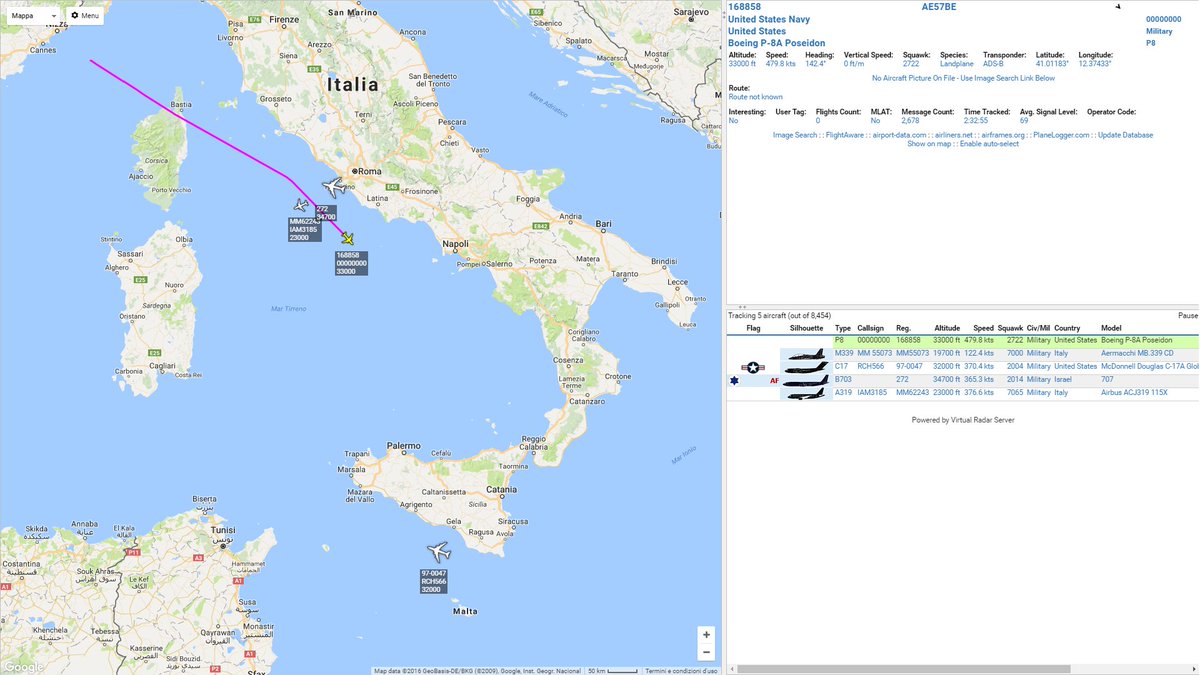Screen dimensions: 1200x675
Task: Sort list by Silhouette column
Action: (x=806, y=328)
